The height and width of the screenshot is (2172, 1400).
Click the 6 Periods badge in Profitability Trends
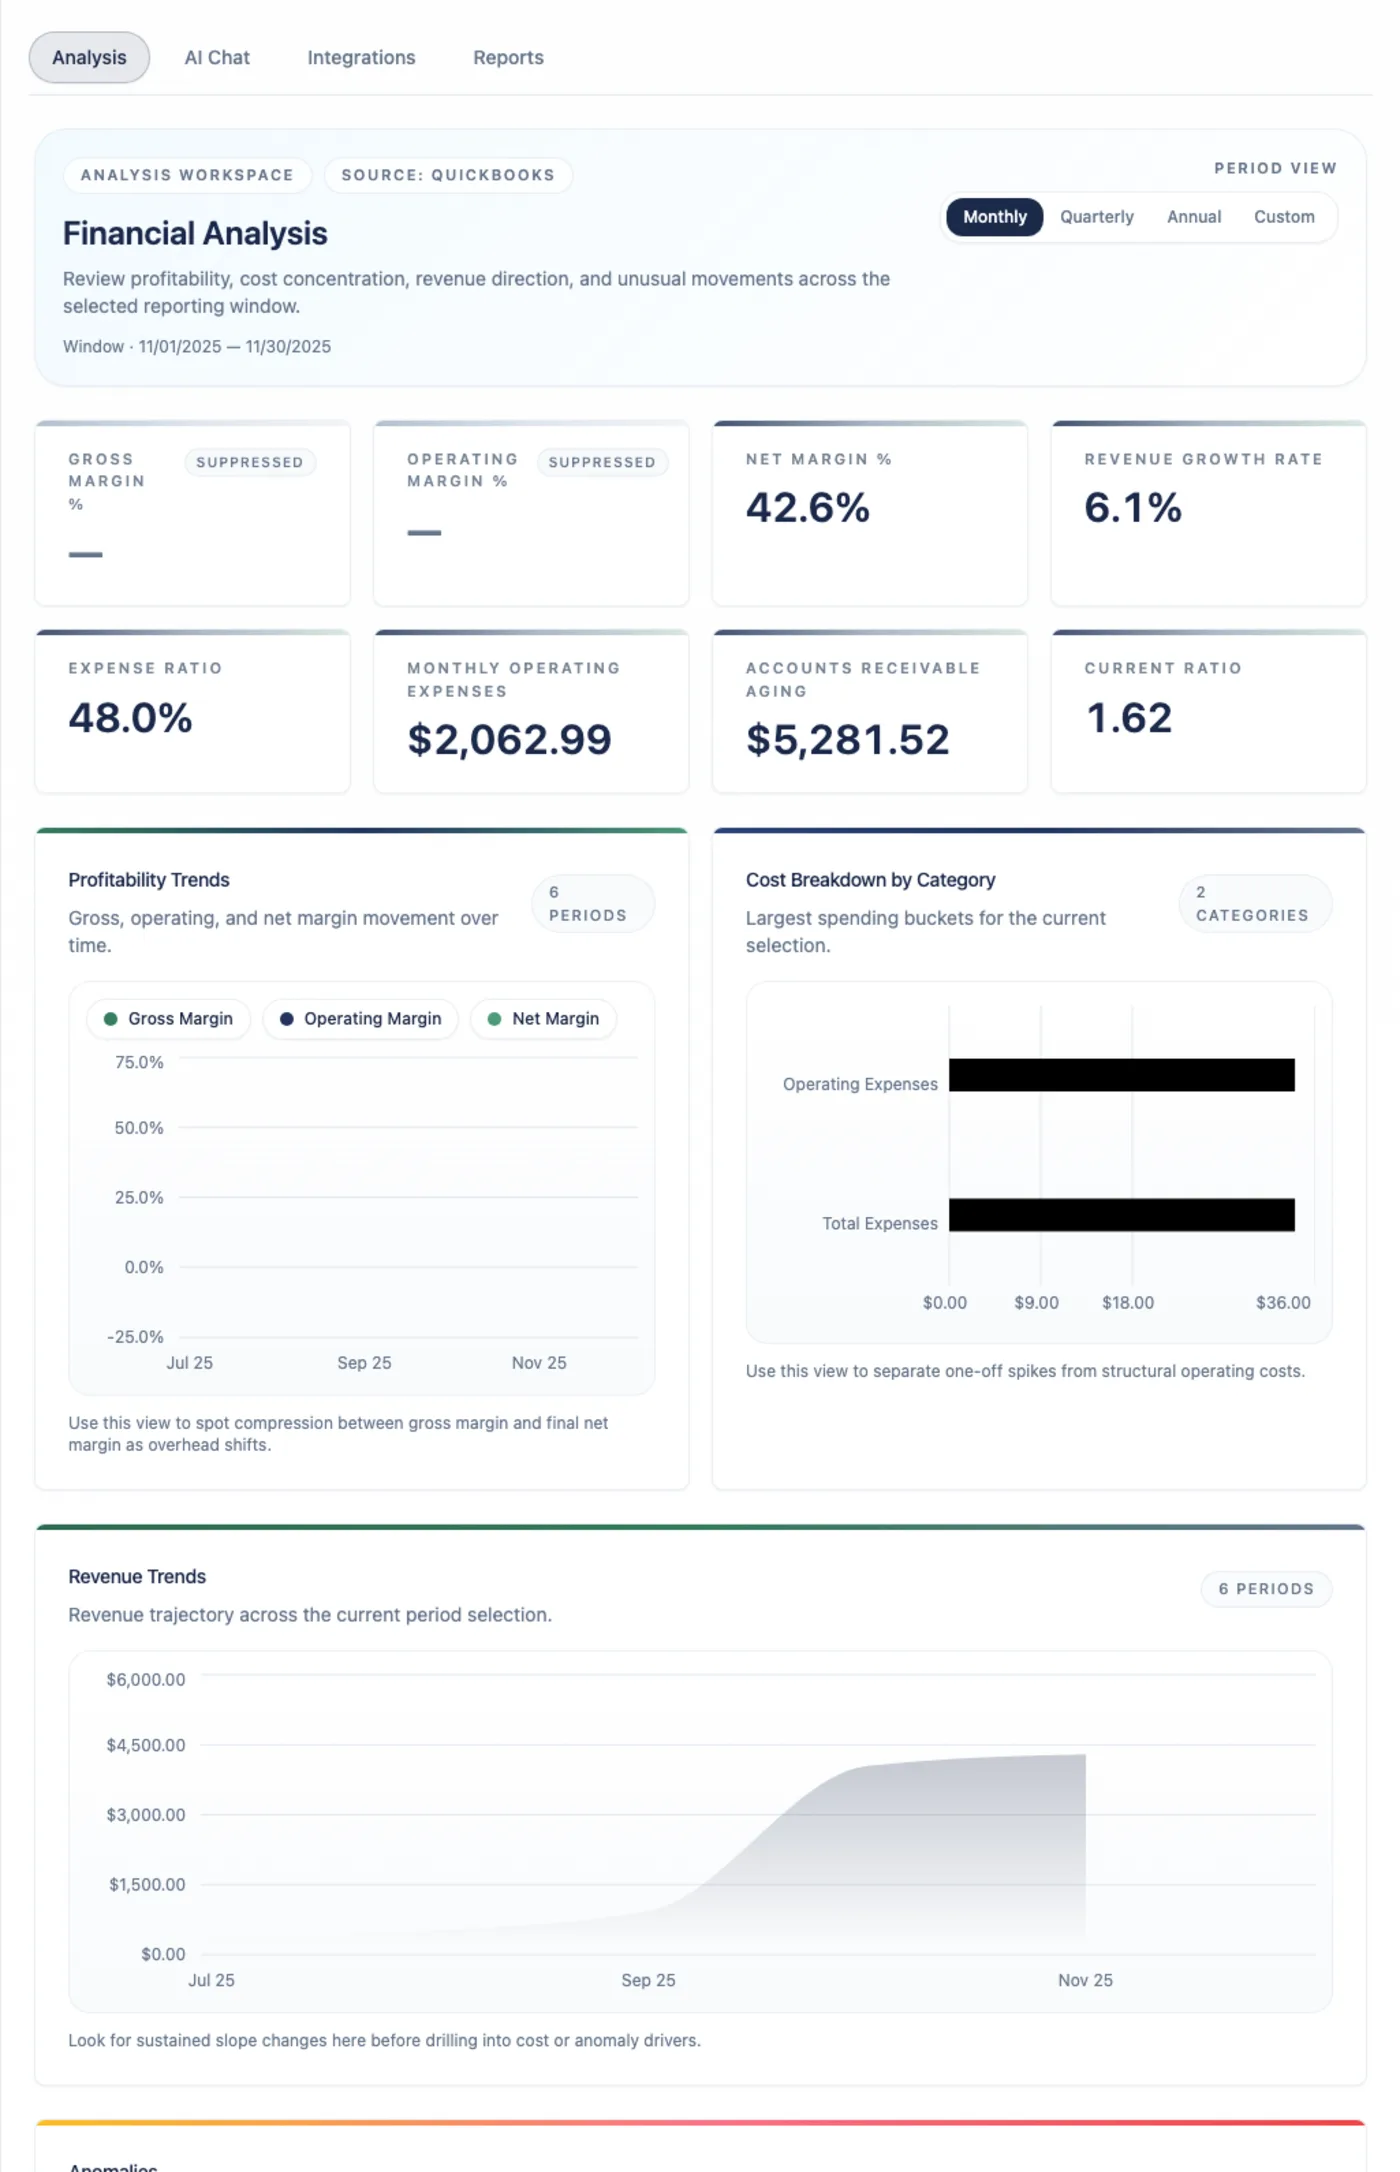pos(593,904)
